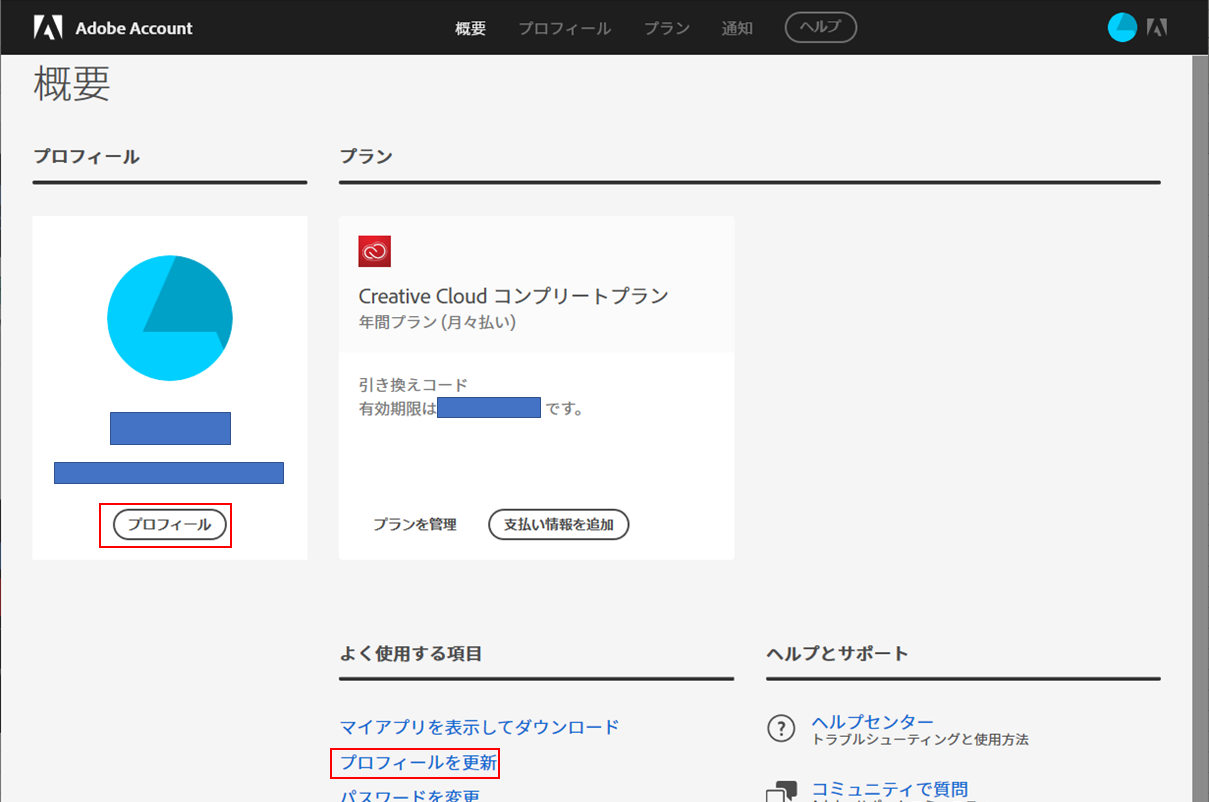
Task: Click トラブルシューティングと使用方法 text
Action: click(x=920, y=740)
